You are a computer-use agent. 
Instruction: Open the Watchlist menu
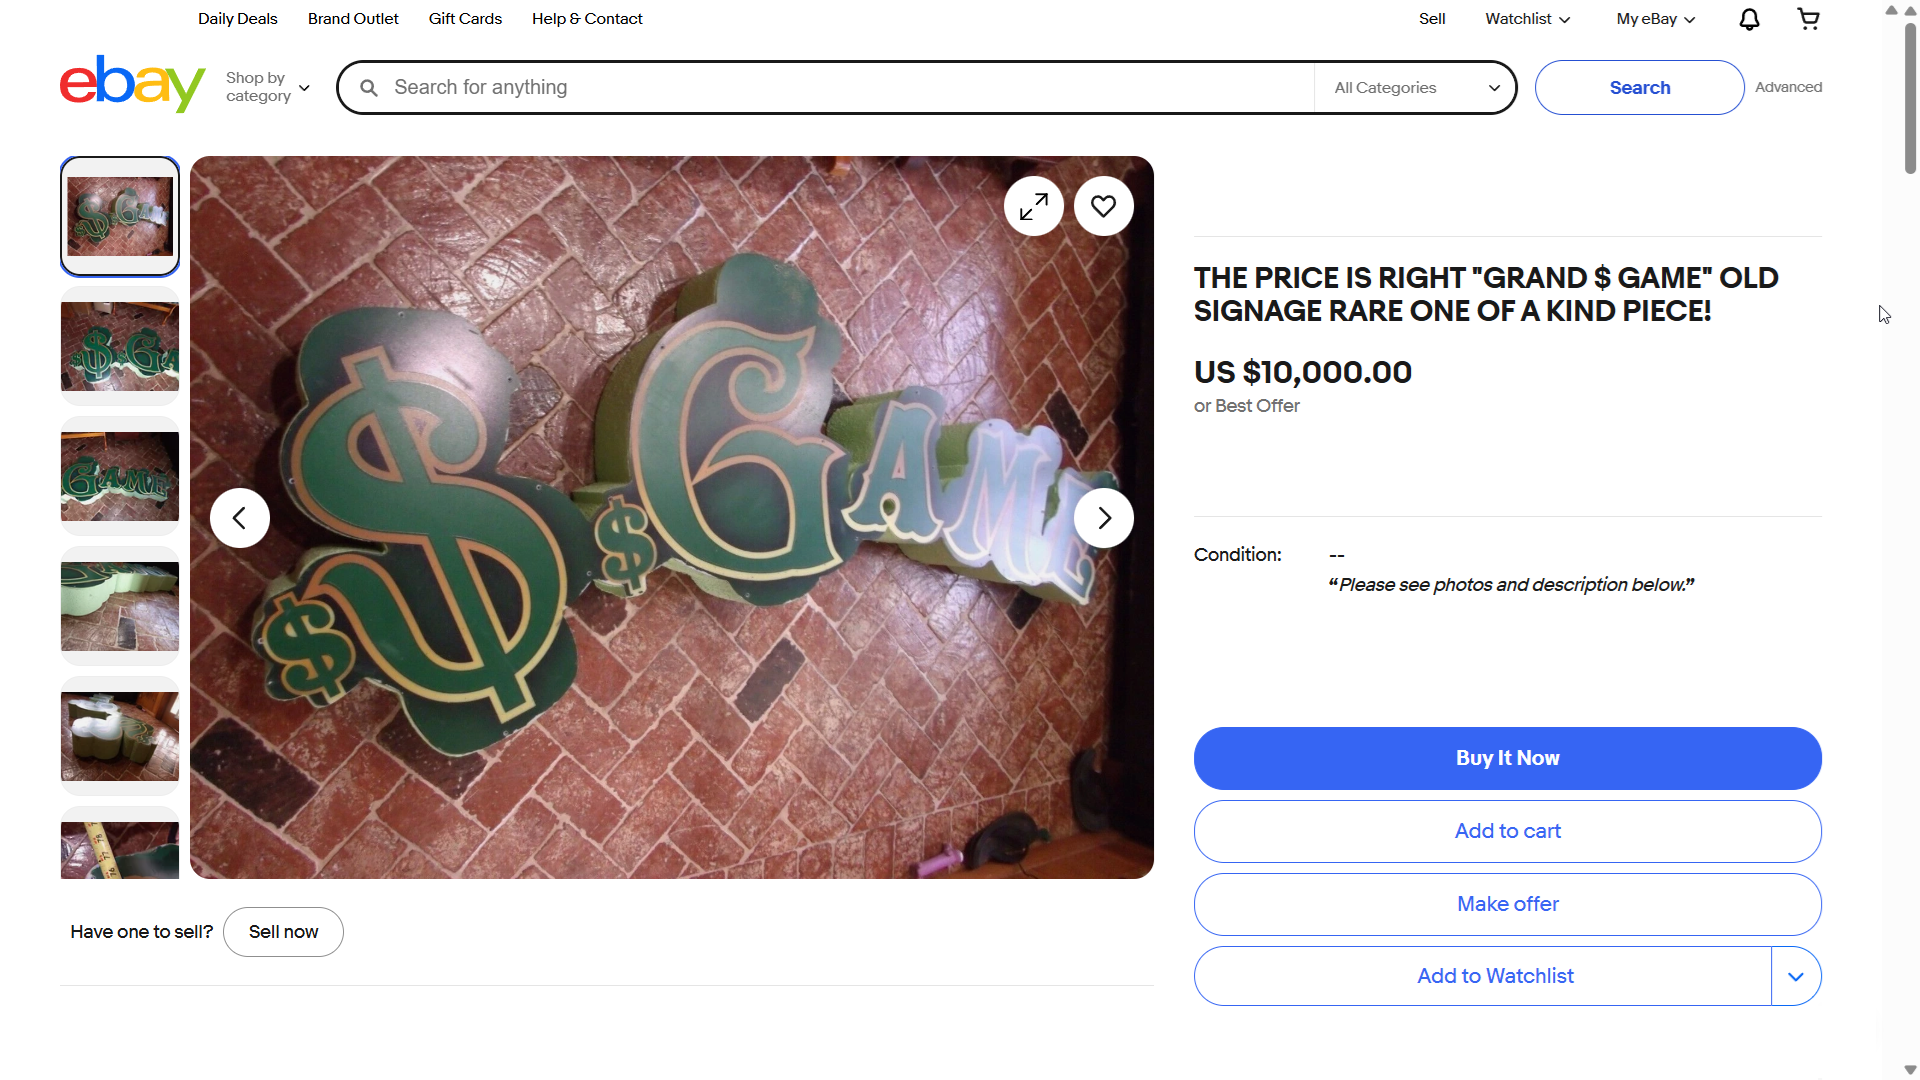[x=1525, y=18]
